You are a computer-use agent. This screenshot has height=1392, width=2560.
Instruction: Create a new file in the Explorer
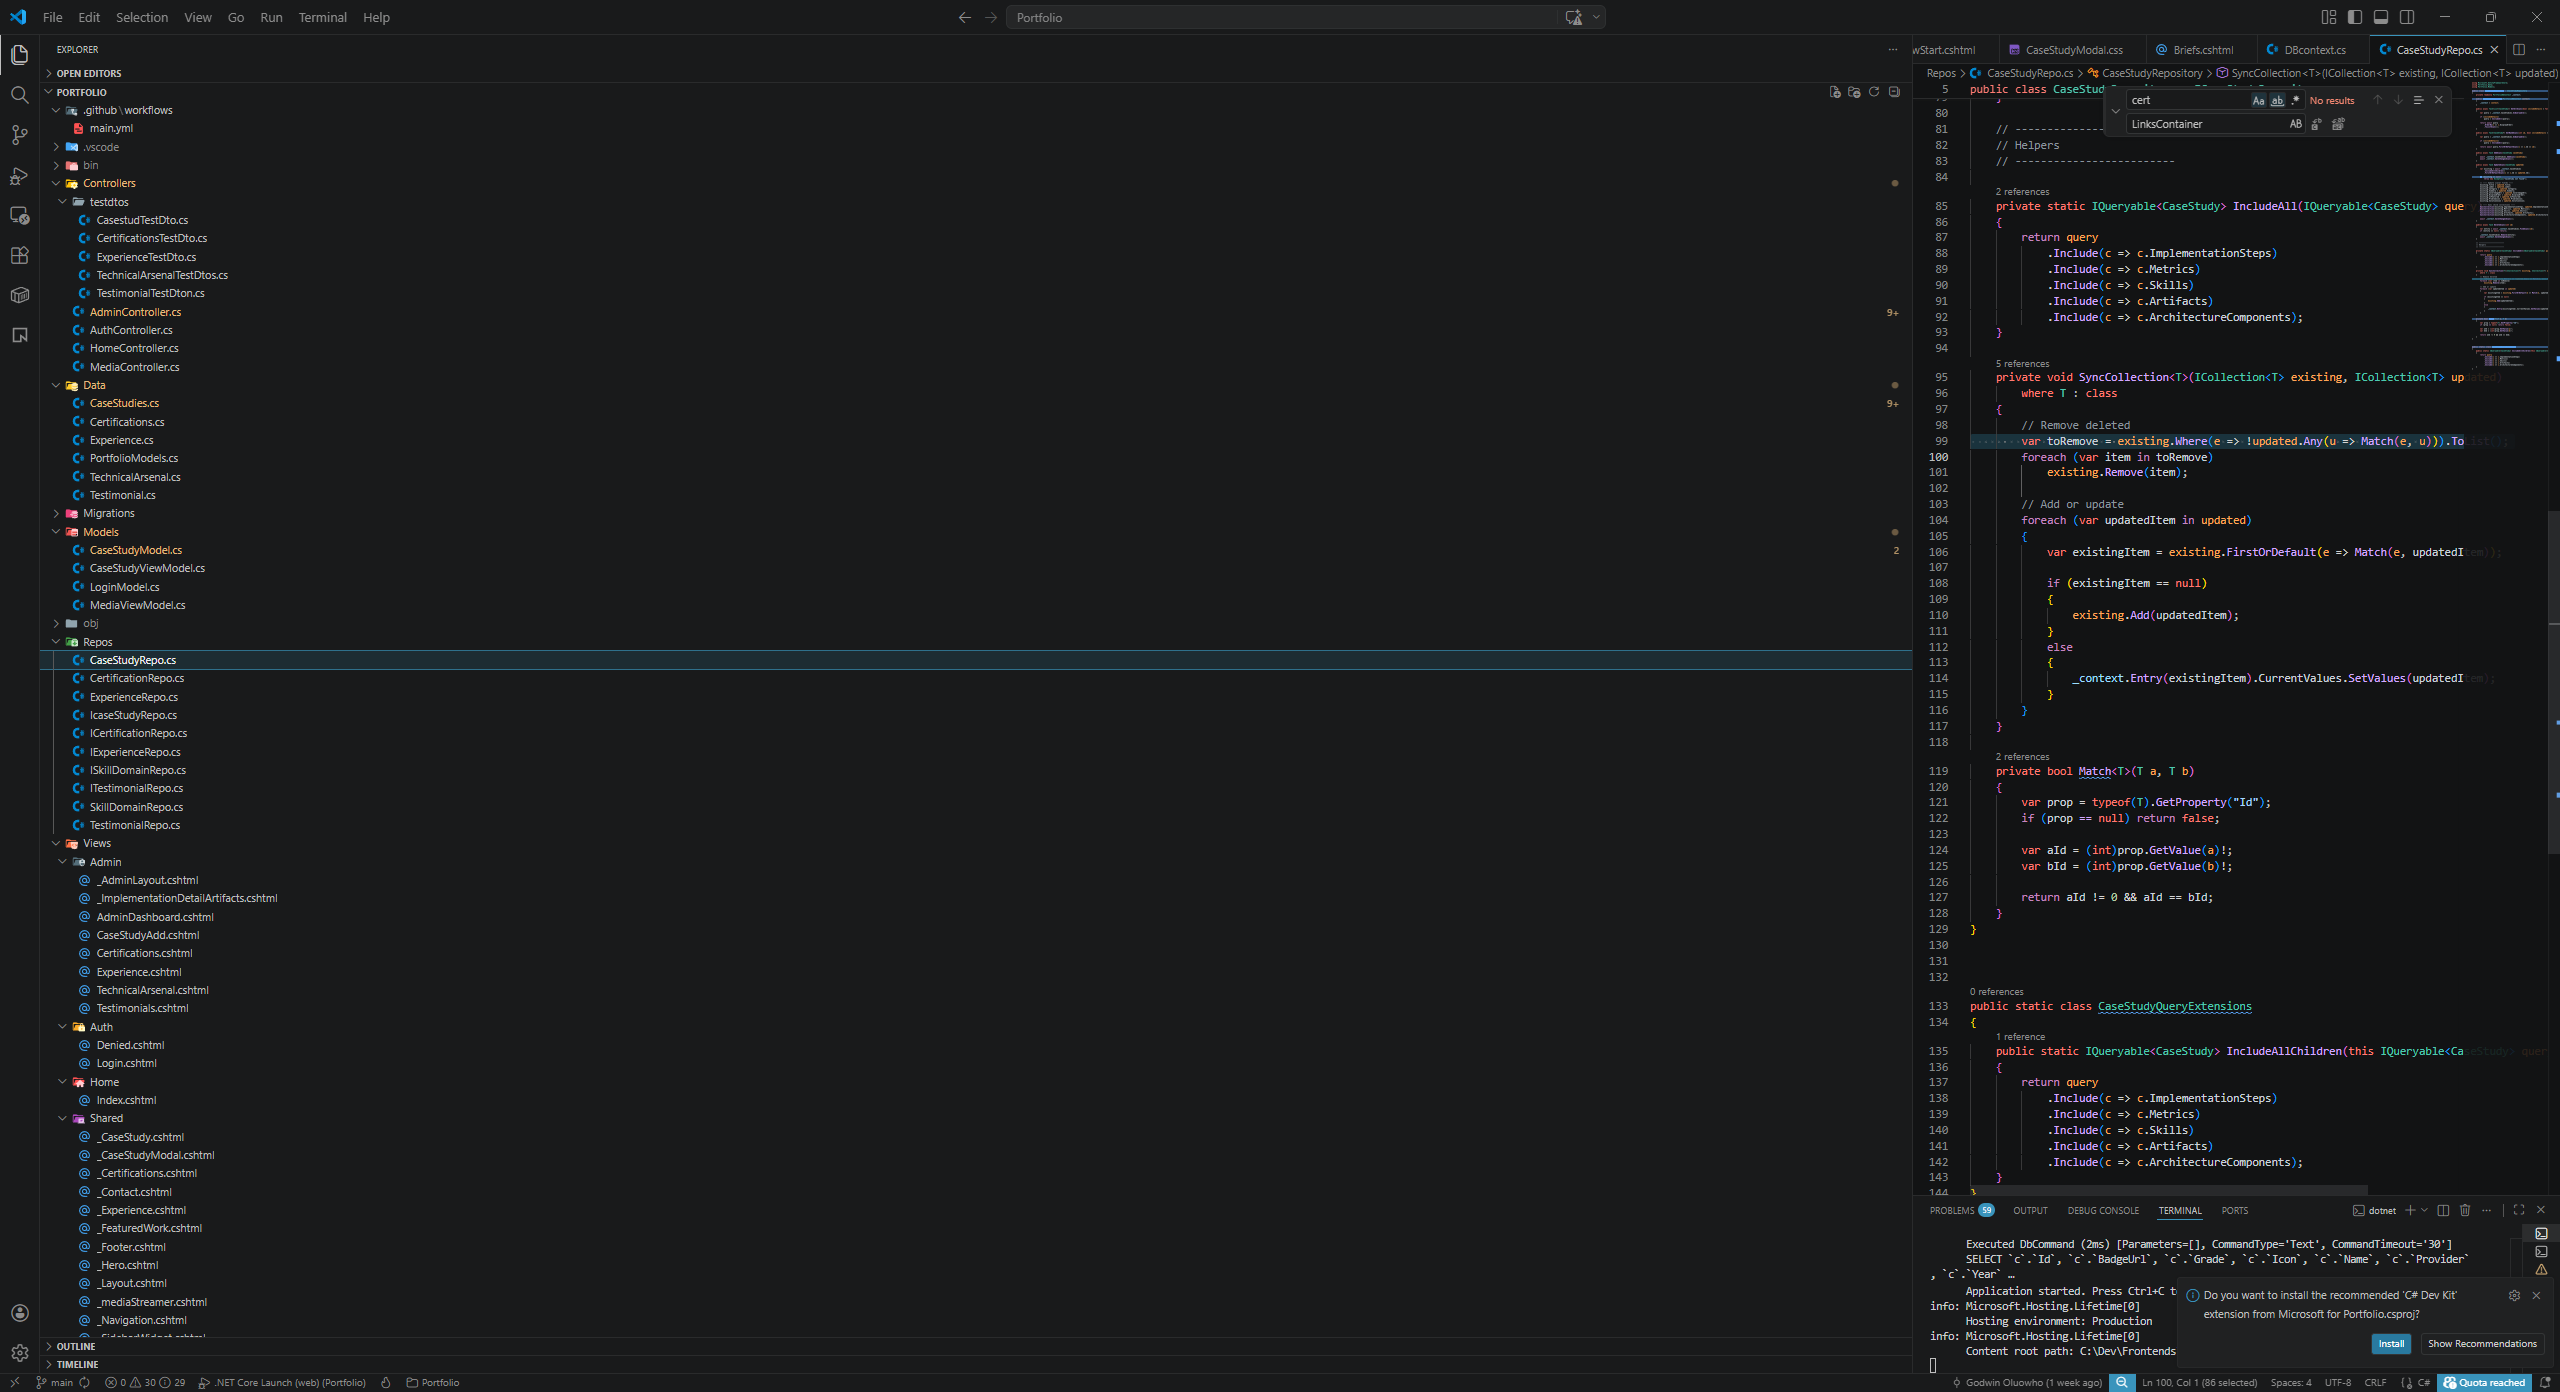pos(1833,92)
